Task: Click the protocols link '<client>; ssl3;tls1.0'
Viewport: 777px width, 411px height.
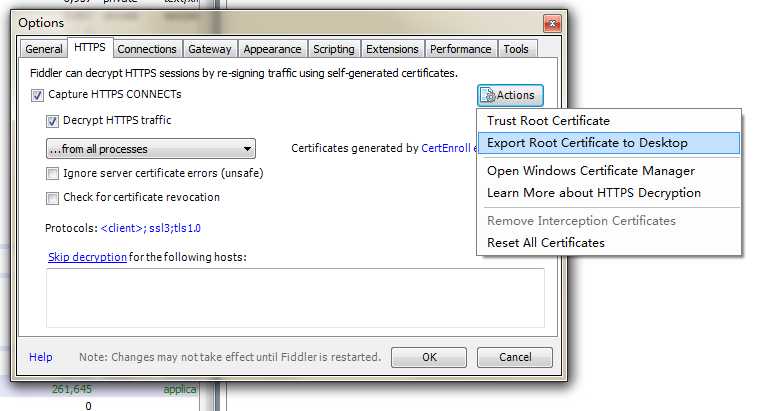Action: point(151,228)
